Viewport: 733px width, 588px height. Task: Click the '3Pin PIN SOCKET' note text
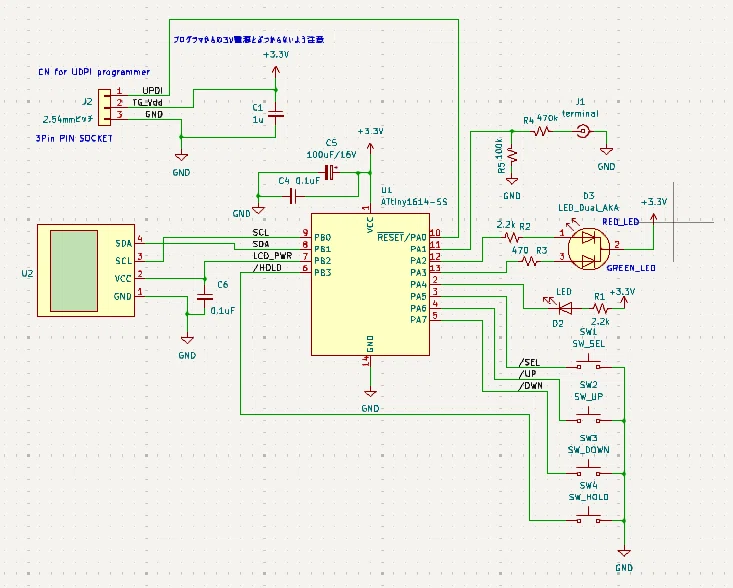(74, 138)
